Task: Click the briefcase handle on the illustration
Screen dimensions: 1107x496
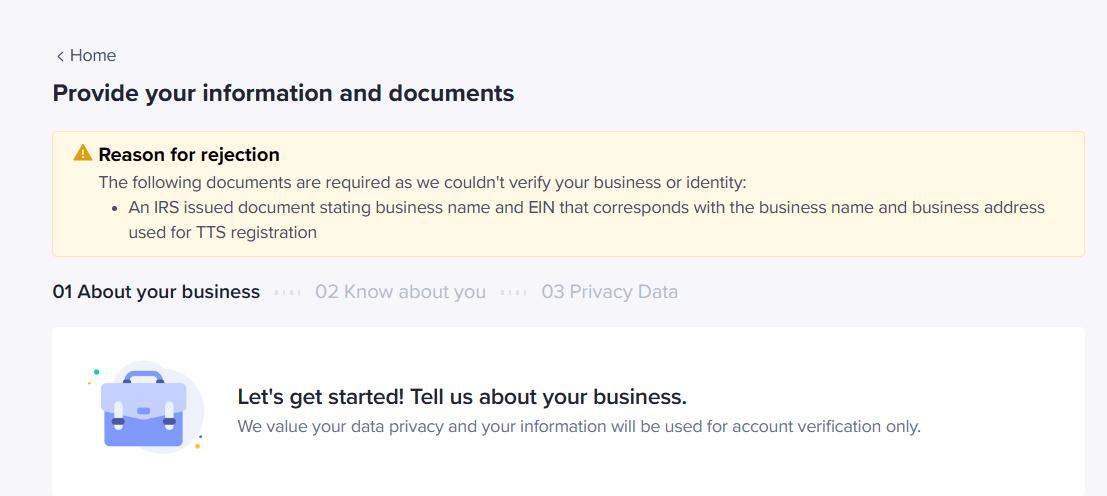Action: (x=143, y=377)
